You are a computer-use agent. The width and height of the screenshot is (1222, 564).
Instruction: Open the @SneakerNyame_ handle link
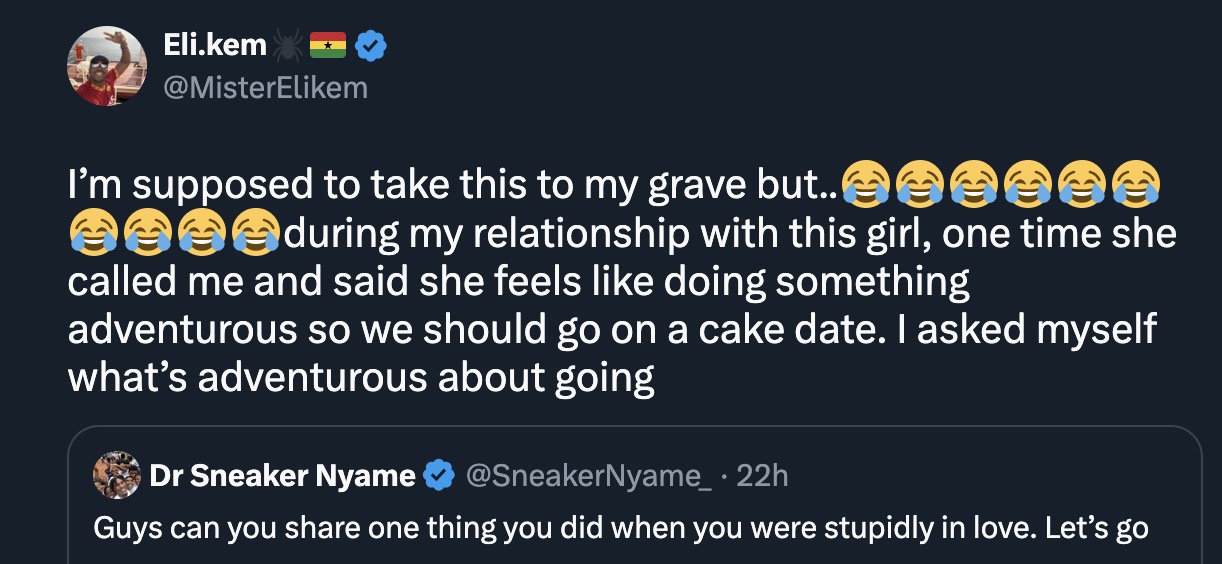click(x=588, y=476)
